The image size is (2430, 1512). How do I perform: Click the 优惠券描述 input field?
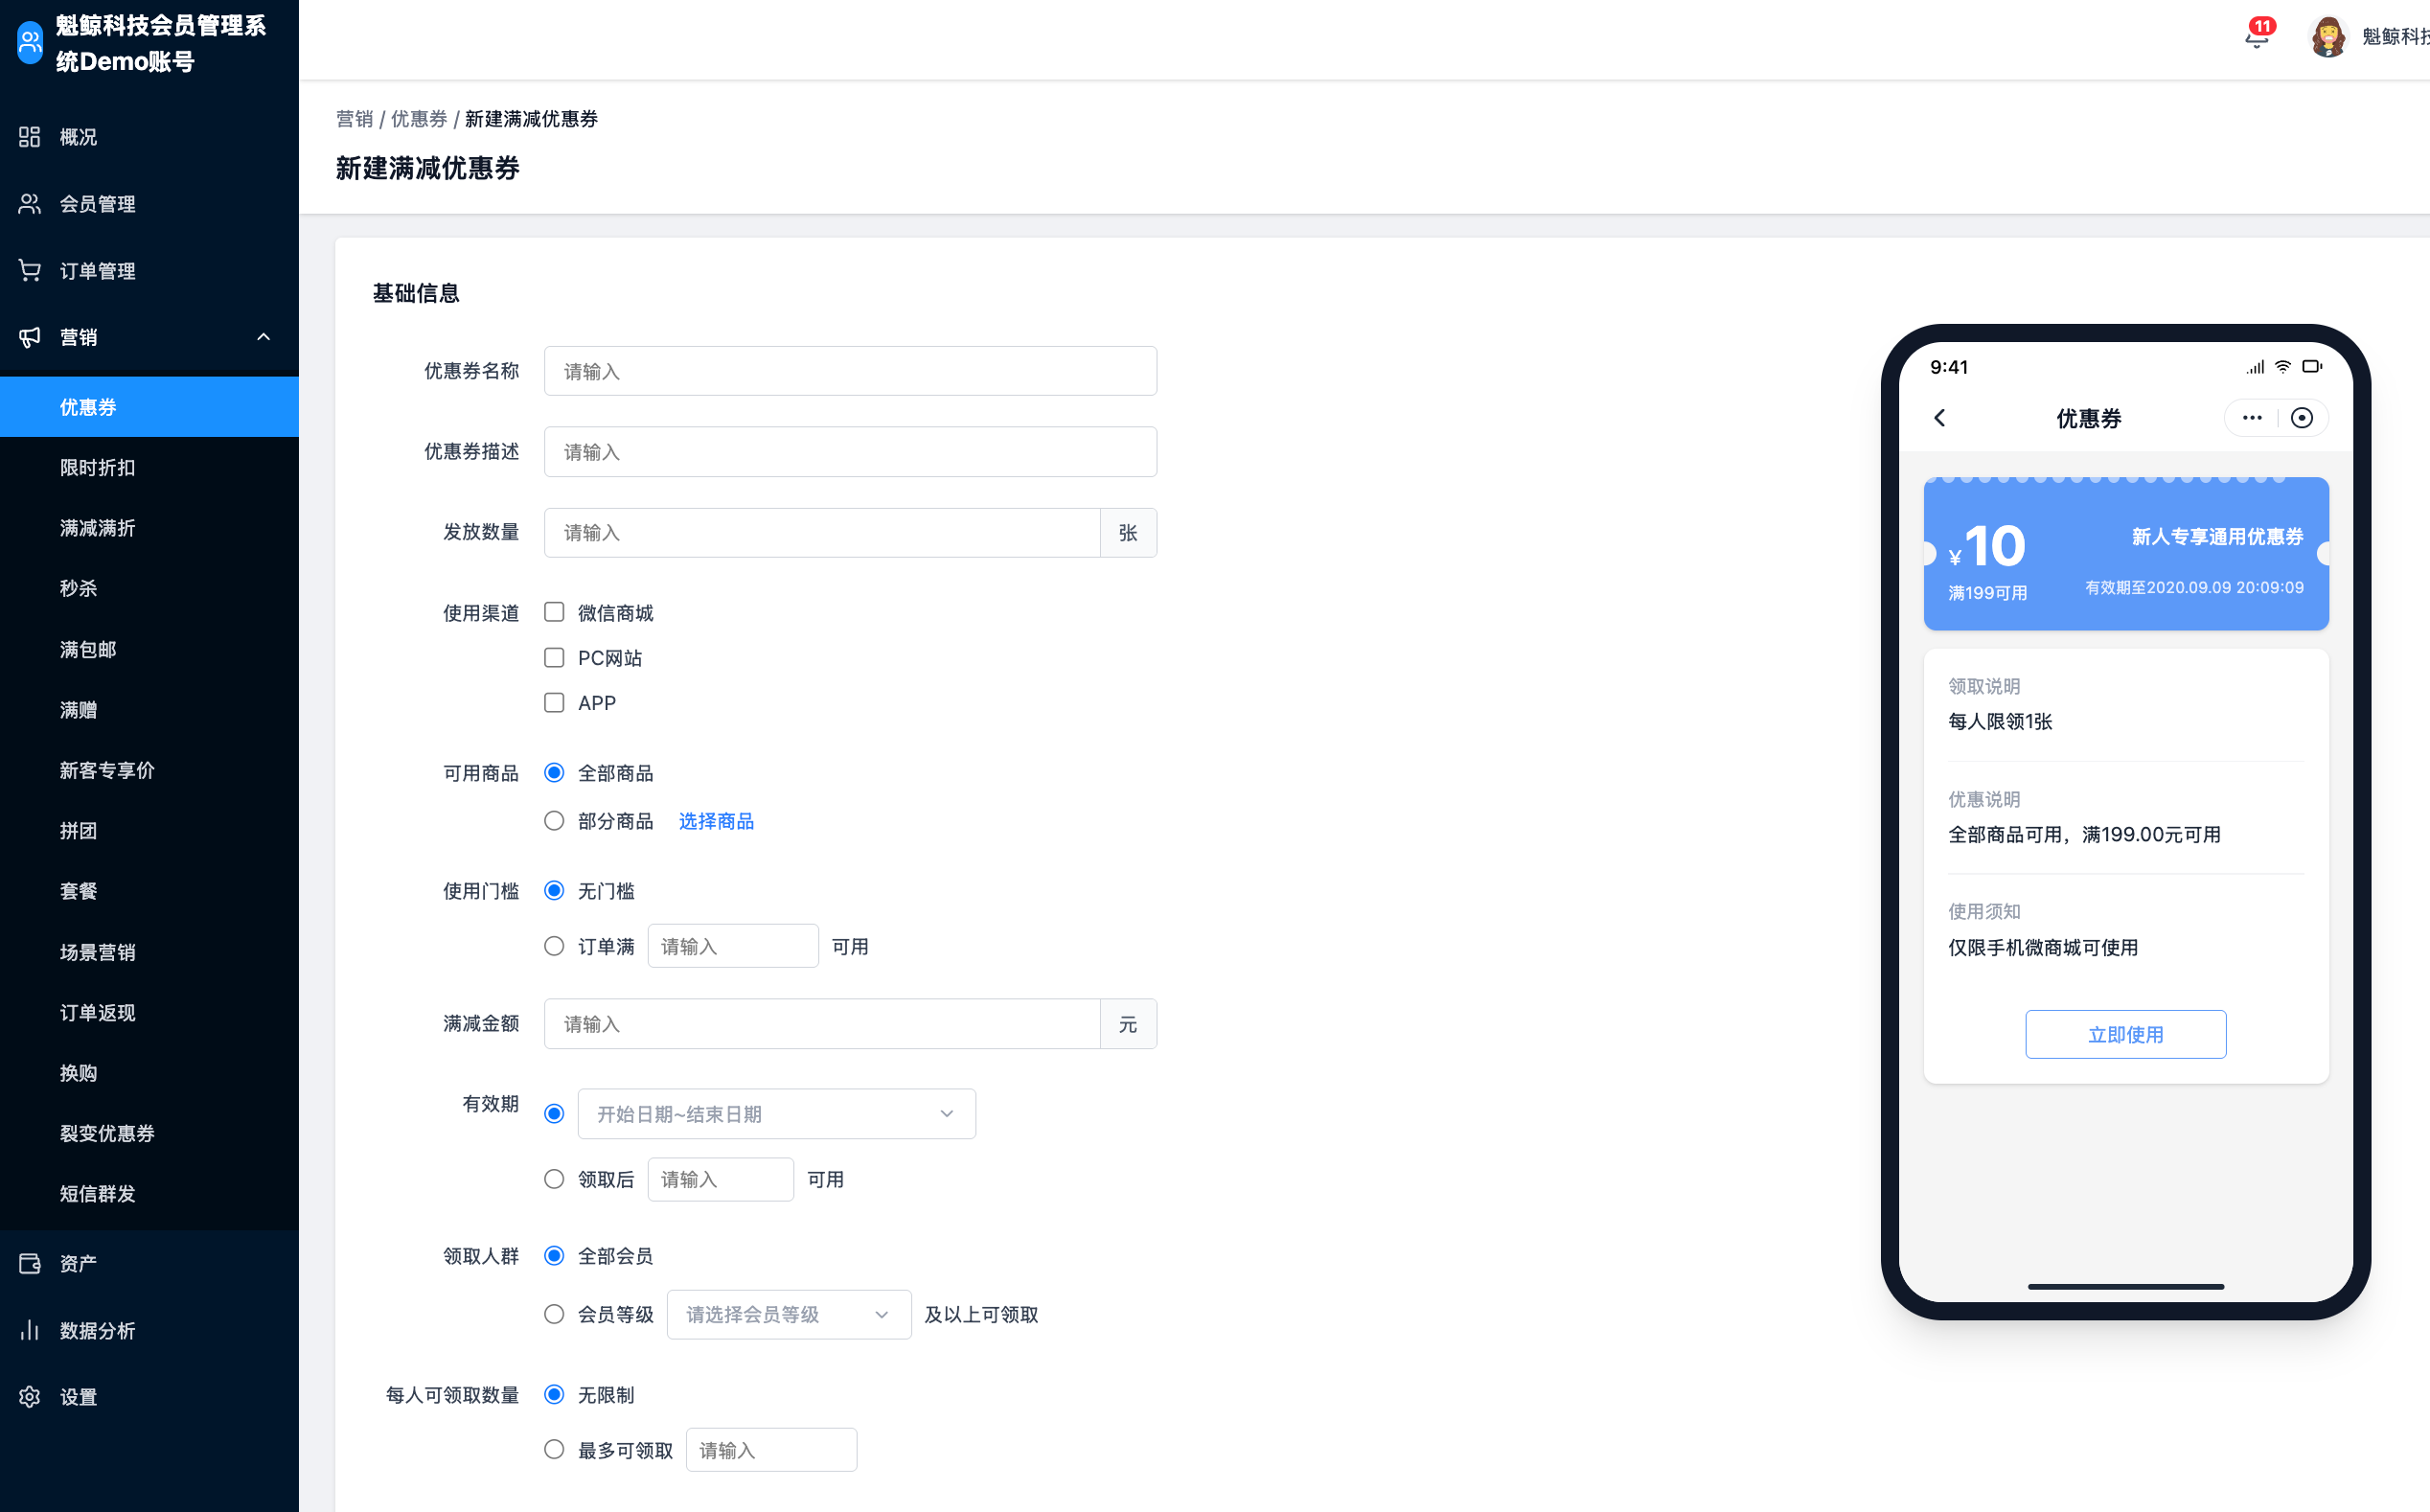[850, 452]
